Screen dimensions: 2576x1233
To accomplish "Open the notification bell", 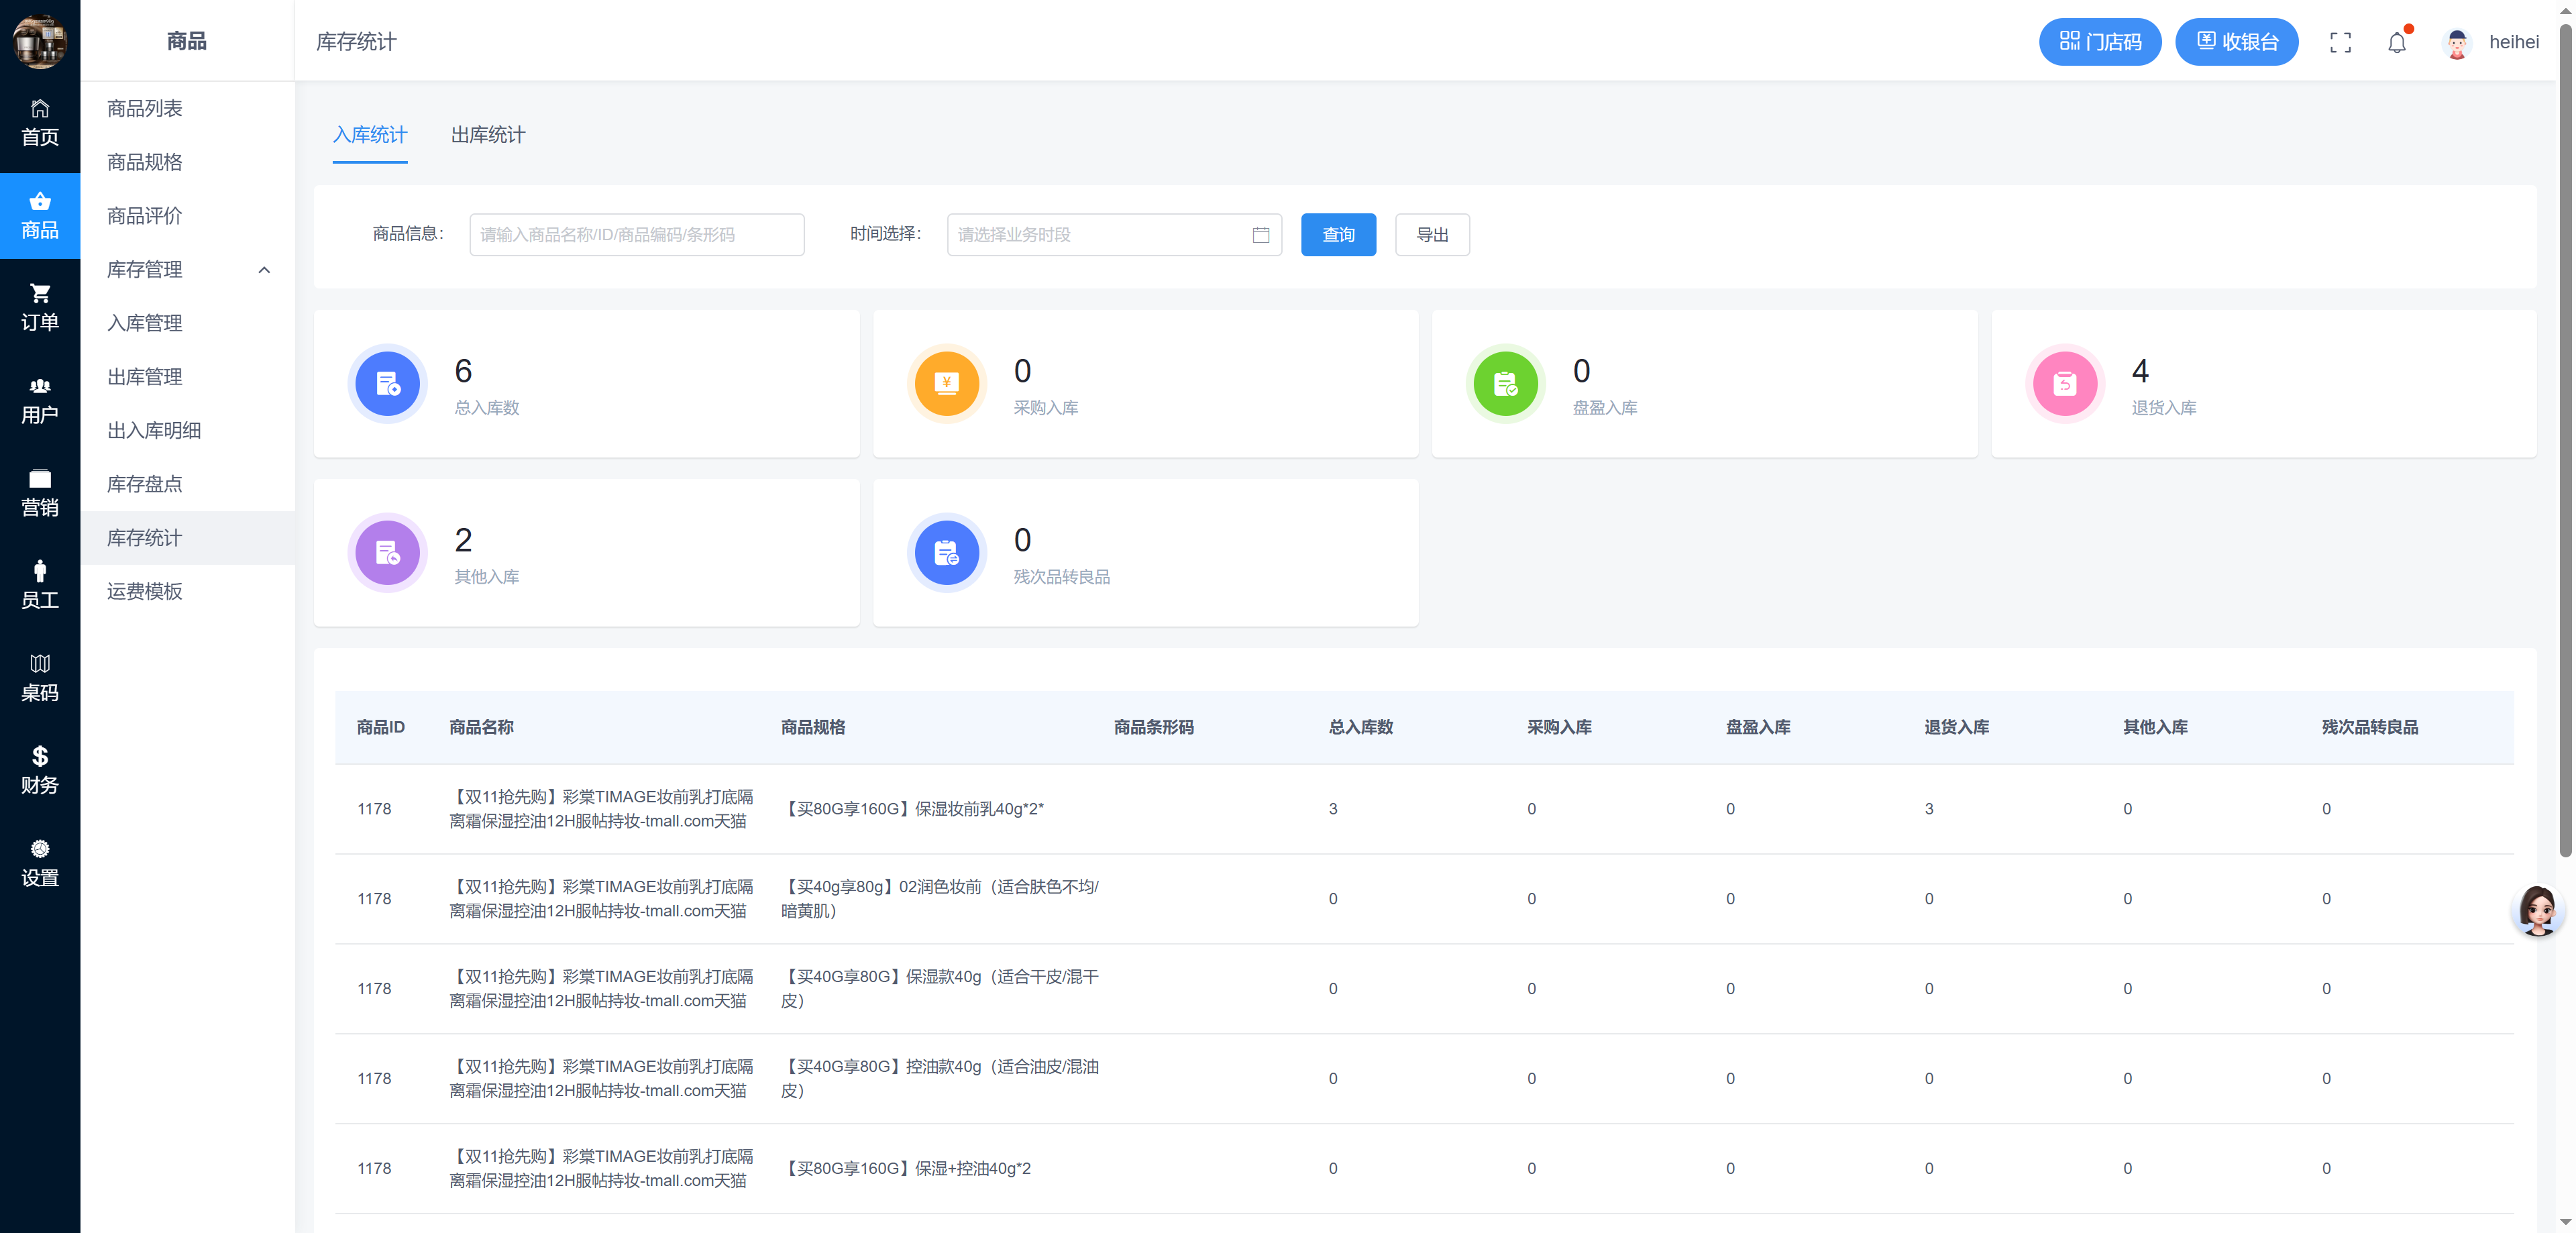I will tap(2397, 42).
